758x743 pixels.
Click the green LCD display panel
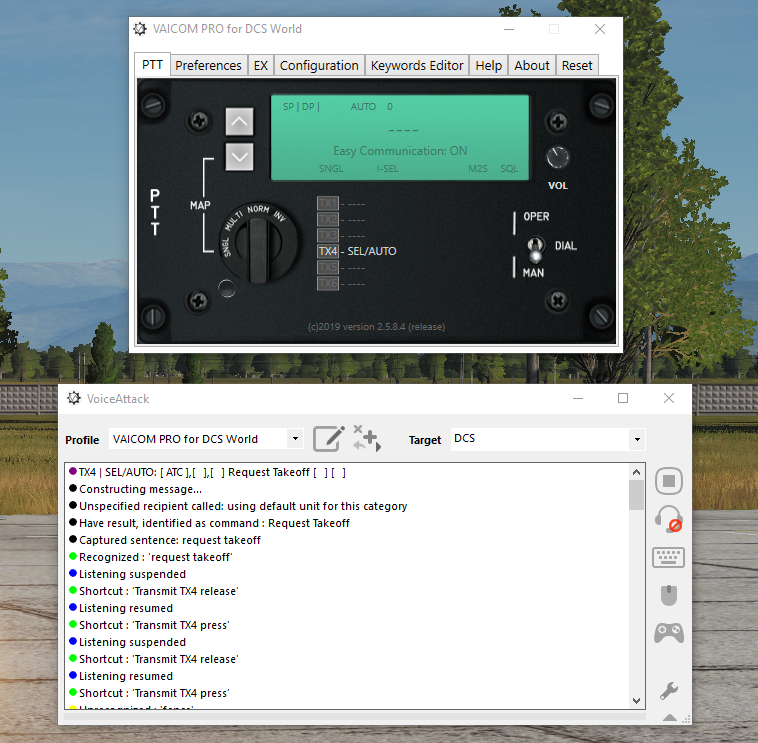click(x=400, y=138)
